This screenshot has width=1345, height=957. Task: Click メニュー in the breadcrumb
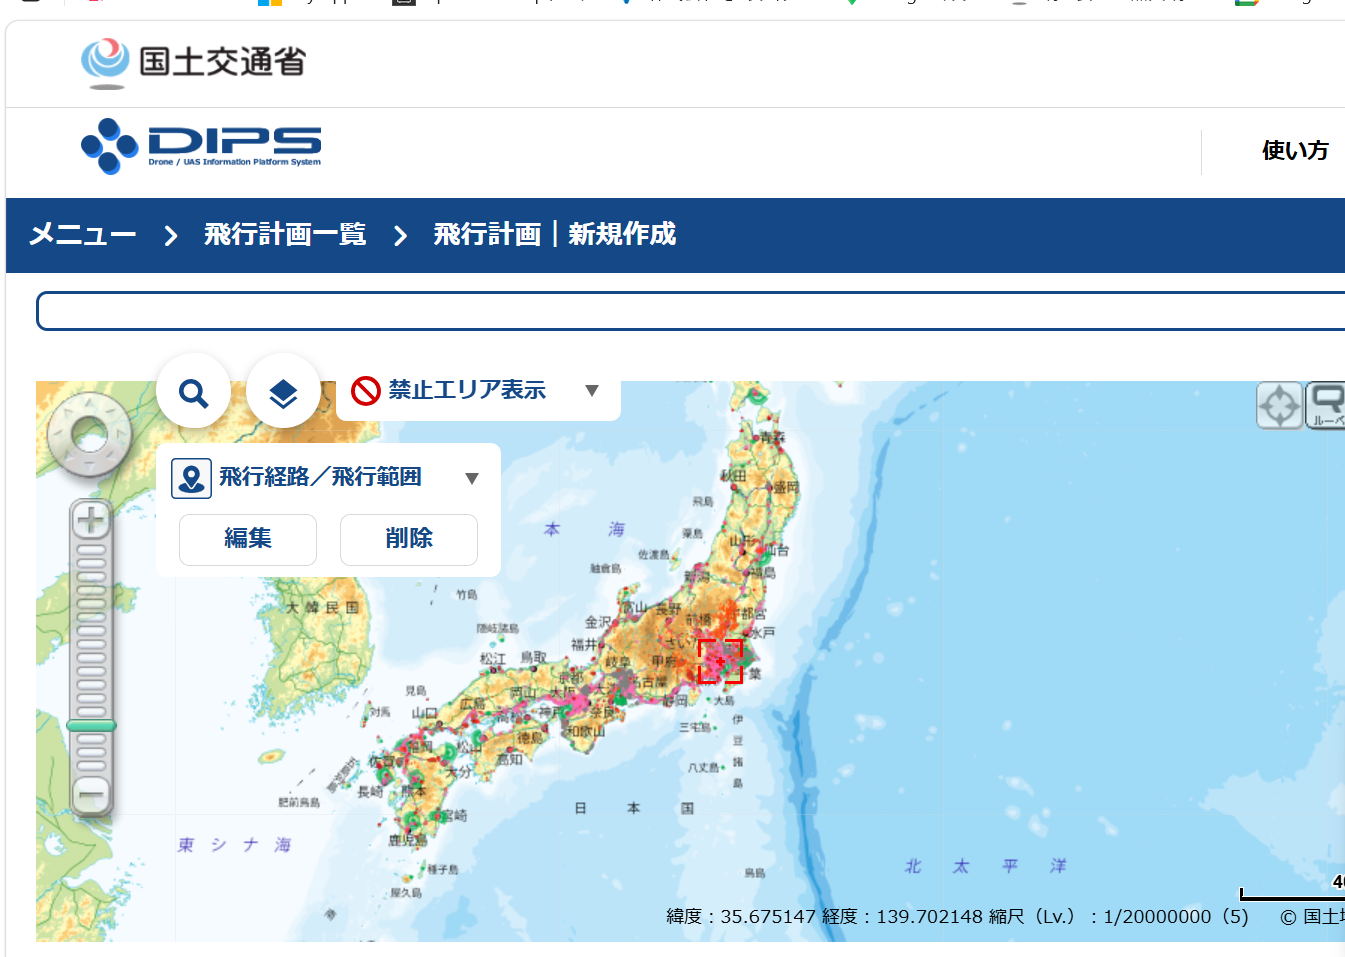82,235
